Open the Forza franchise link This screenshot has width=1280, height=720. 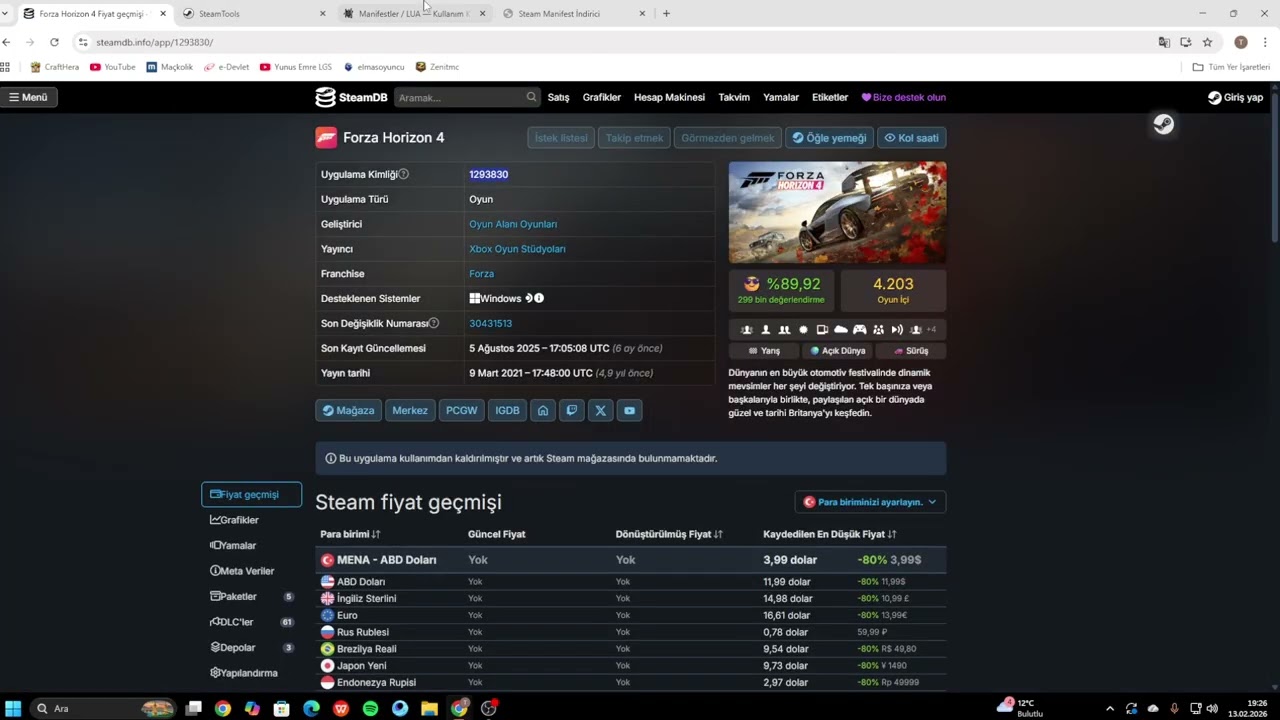pos(481,274)
